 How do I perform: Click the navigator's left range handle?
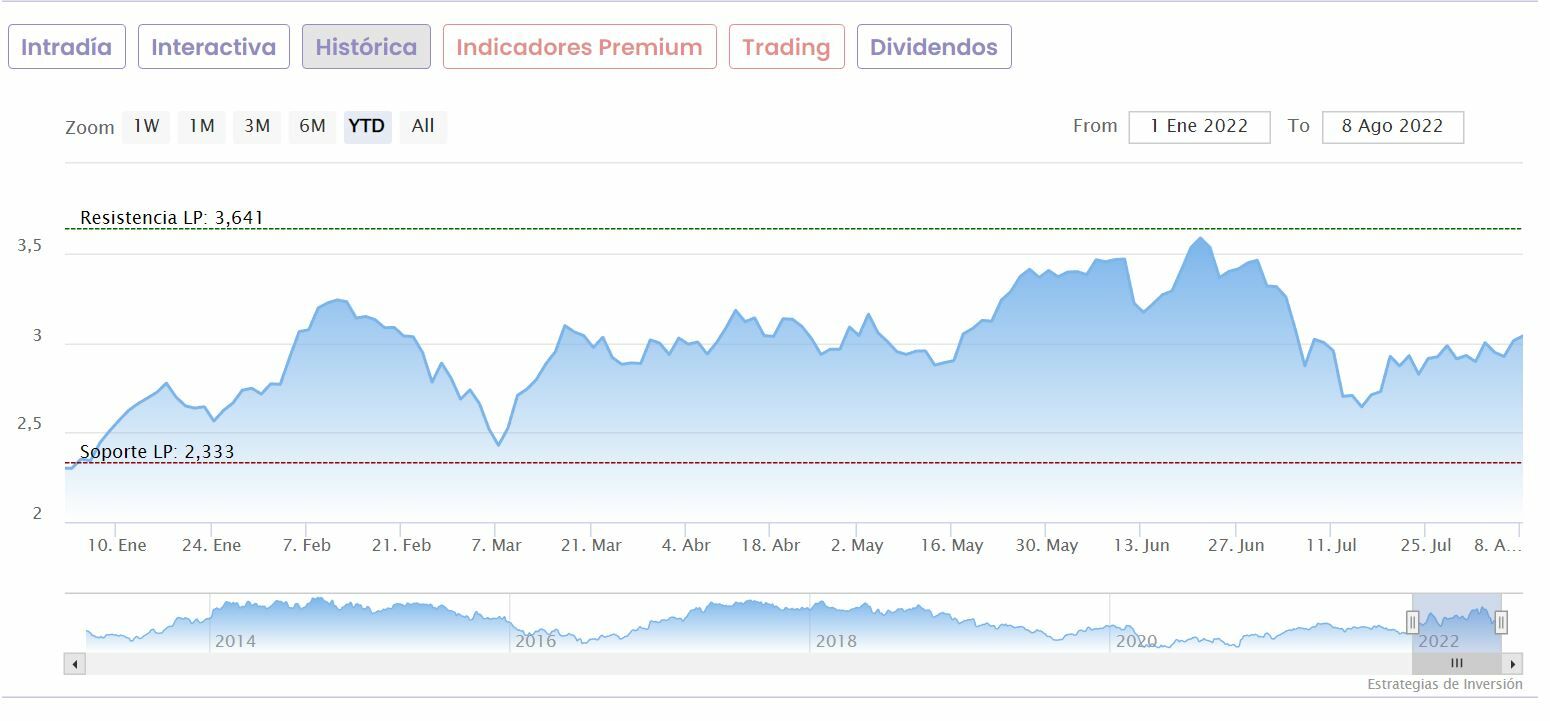[x=1412, y=622]
